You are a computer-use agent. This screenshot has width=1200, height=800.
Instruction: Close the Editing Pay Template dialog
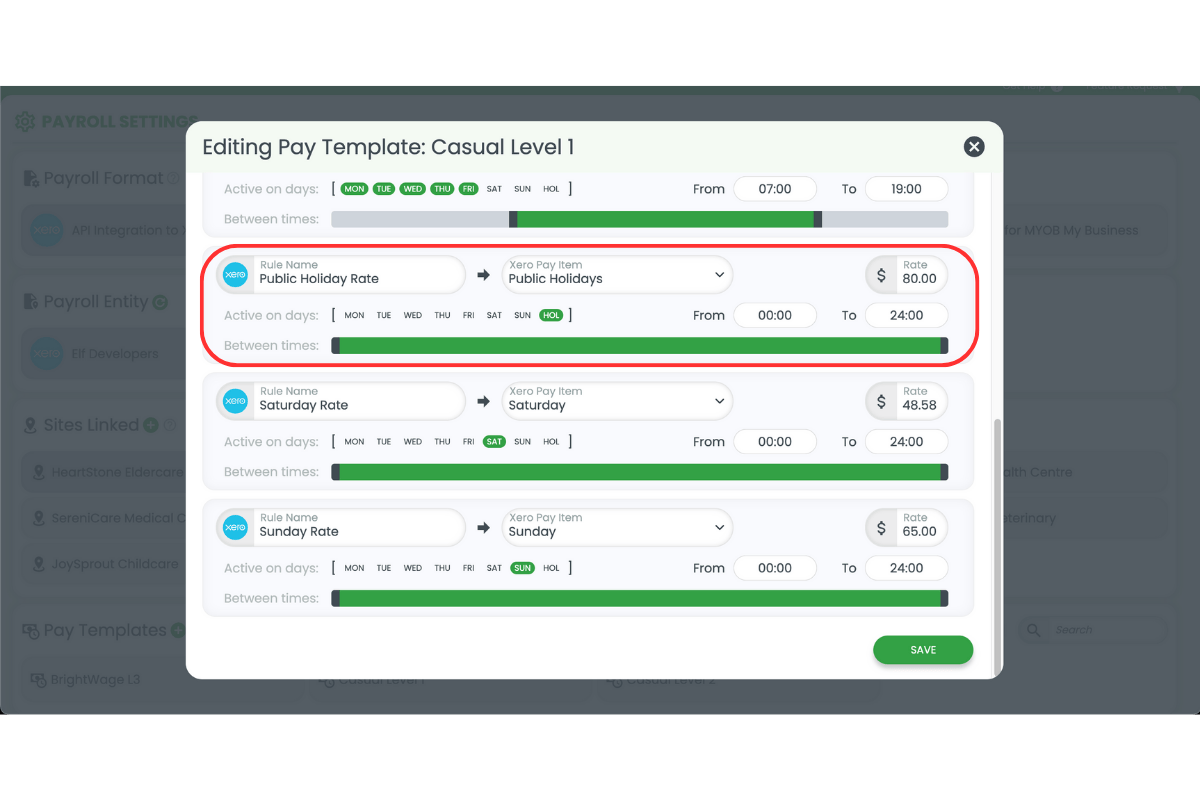coord(973,147)
